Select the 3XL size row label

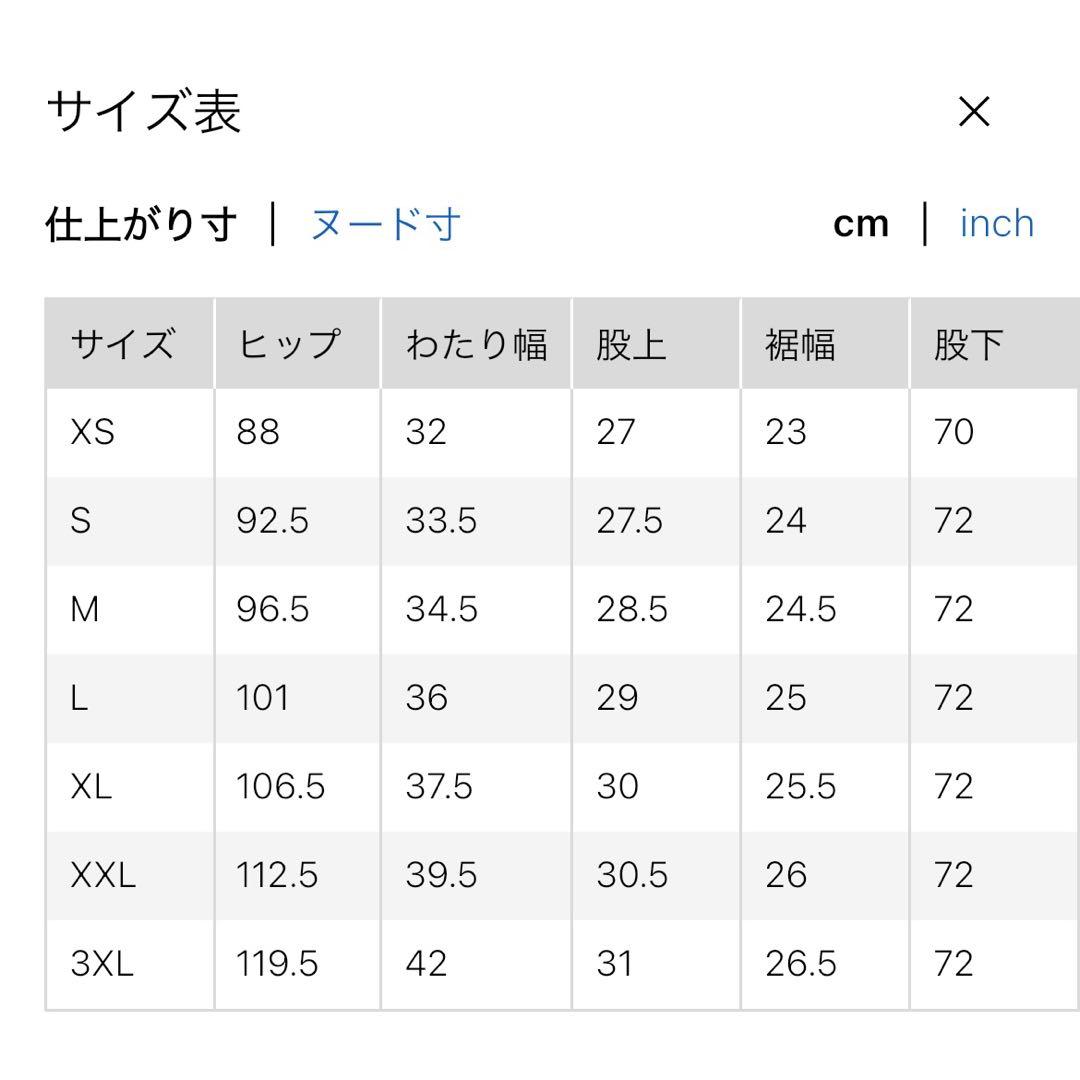pyautogui.click(x=102, y=964)
